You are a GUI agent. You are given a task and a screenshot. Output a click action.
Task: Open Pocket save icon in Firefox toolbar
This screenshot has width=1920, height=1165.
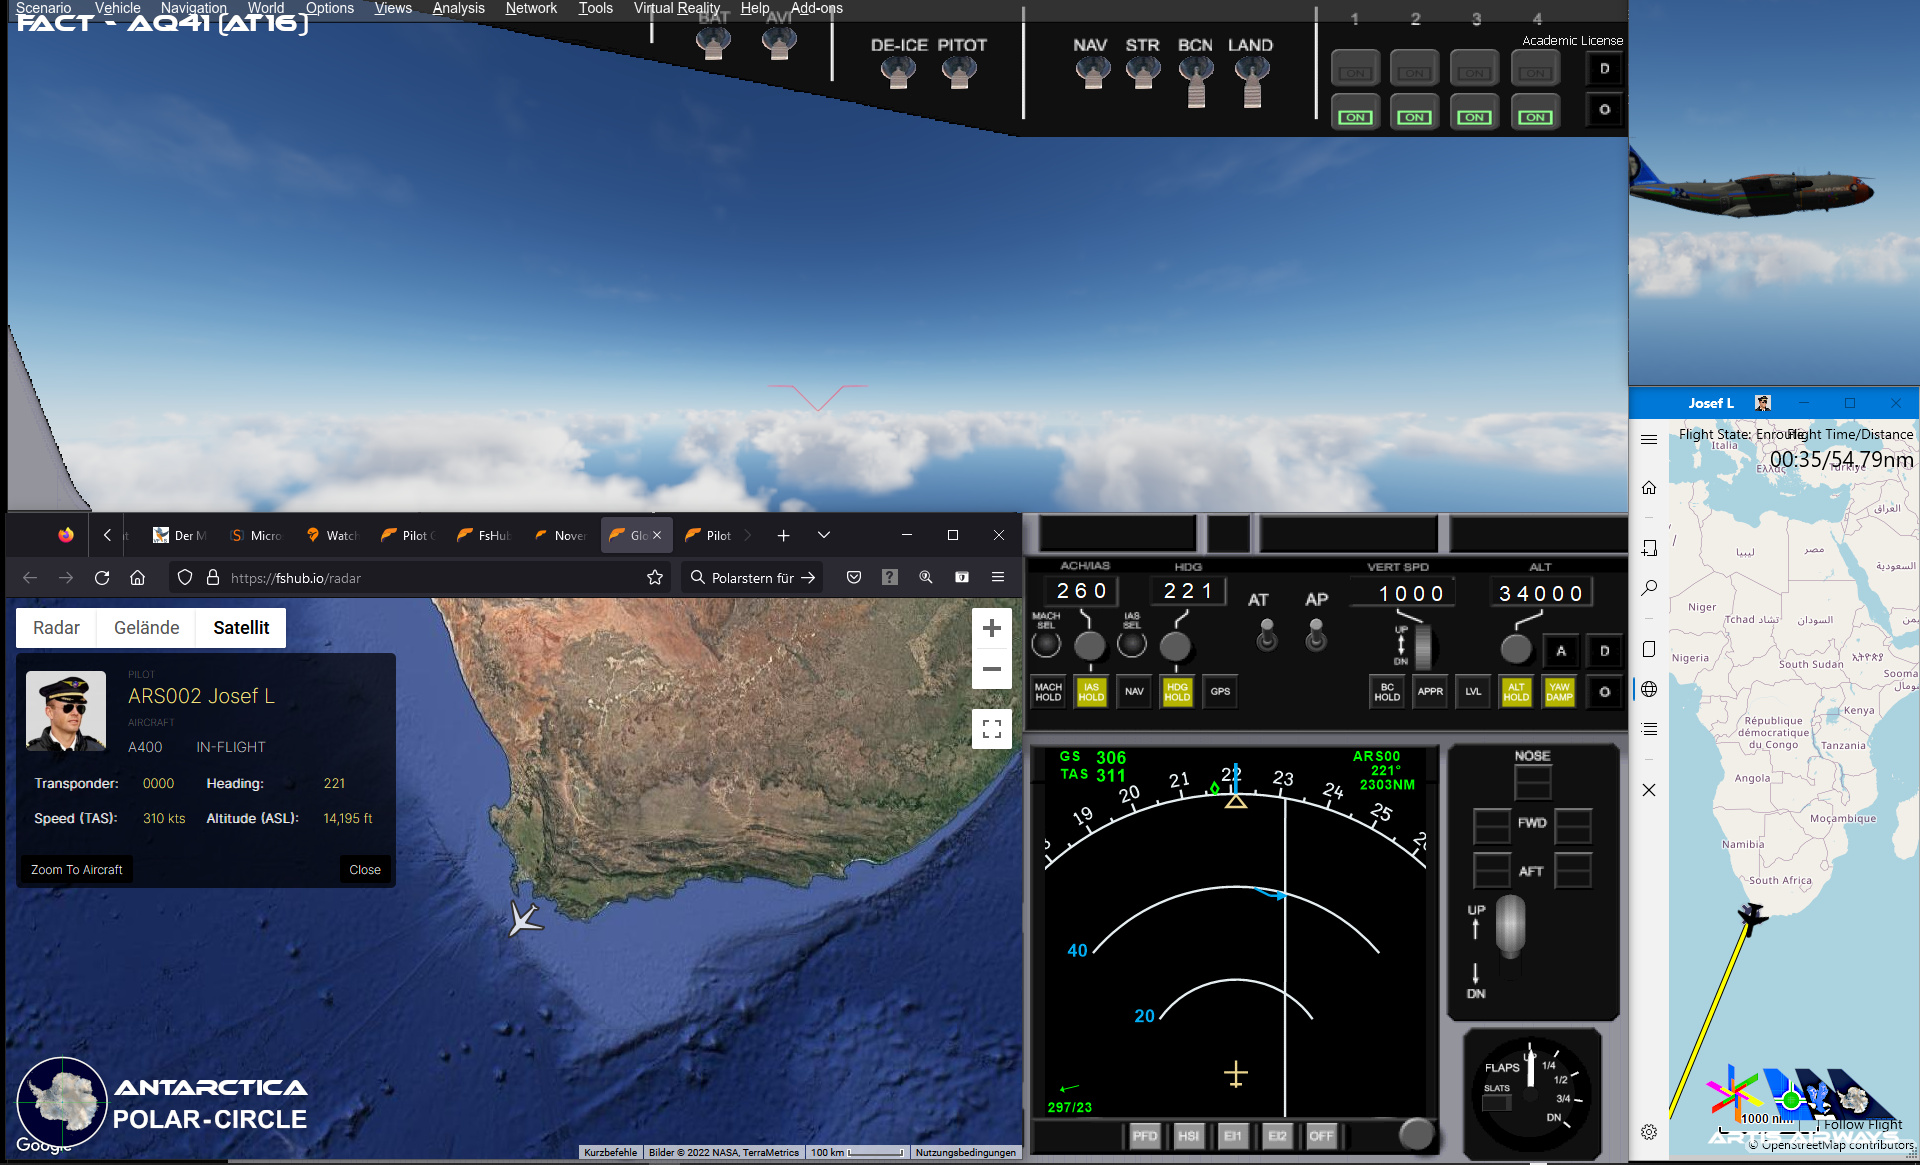854,577
